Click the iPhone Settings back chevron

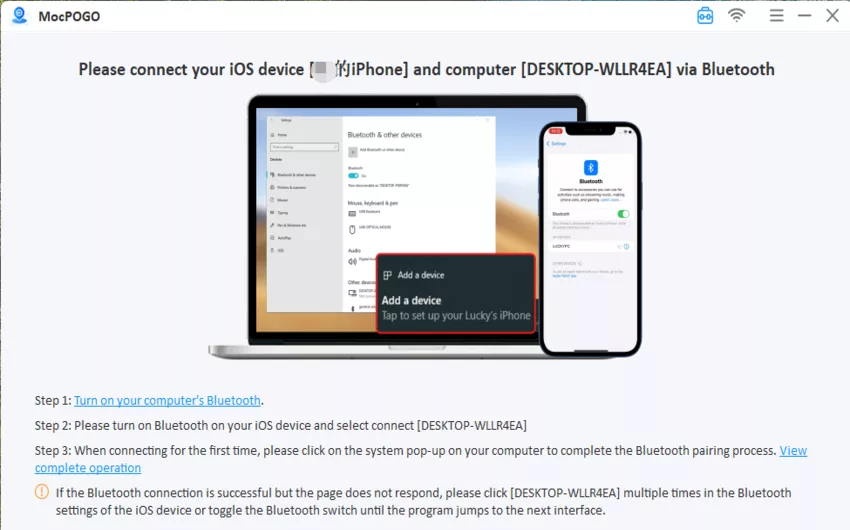tap(548, 144)
